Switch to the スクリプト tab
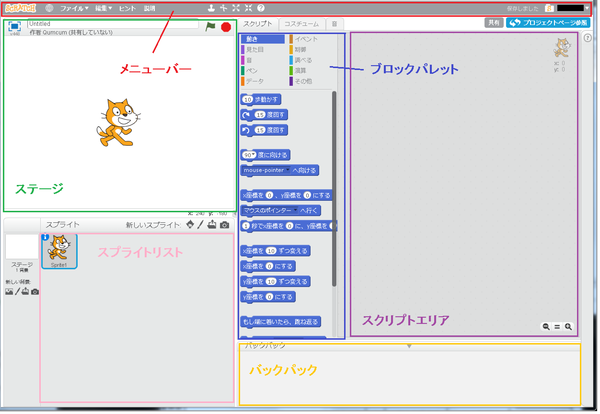The height and width of the screenshot is (414, 600). tap(258, 24)
